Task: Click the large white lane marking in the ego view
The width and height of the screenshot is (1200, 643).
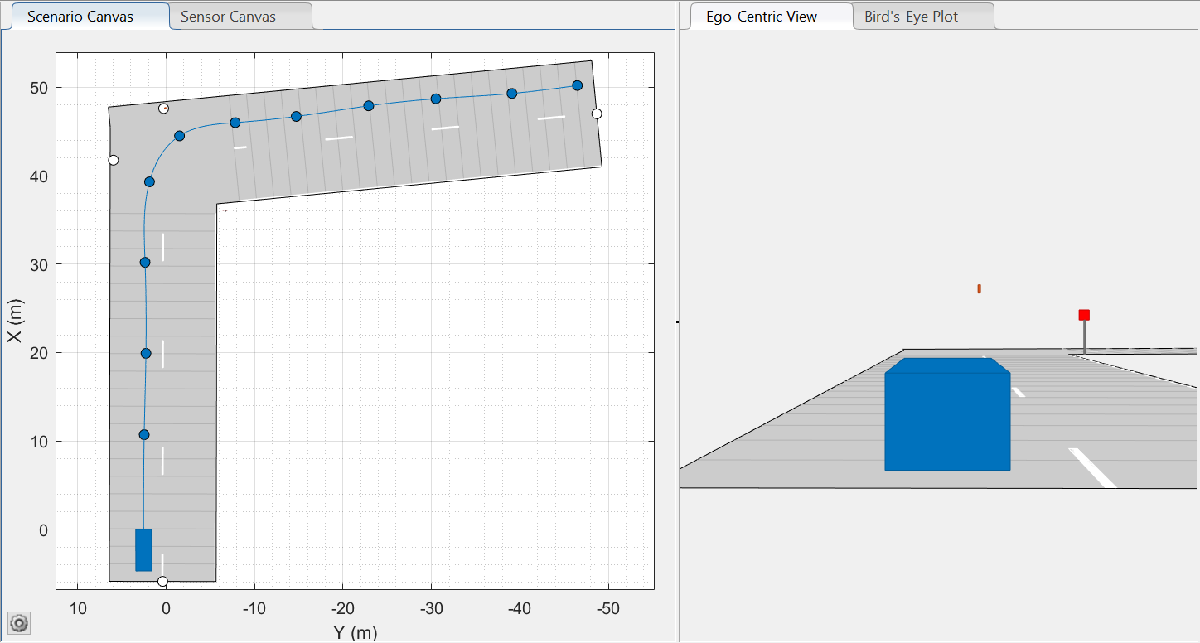Action: point(1091,467)
